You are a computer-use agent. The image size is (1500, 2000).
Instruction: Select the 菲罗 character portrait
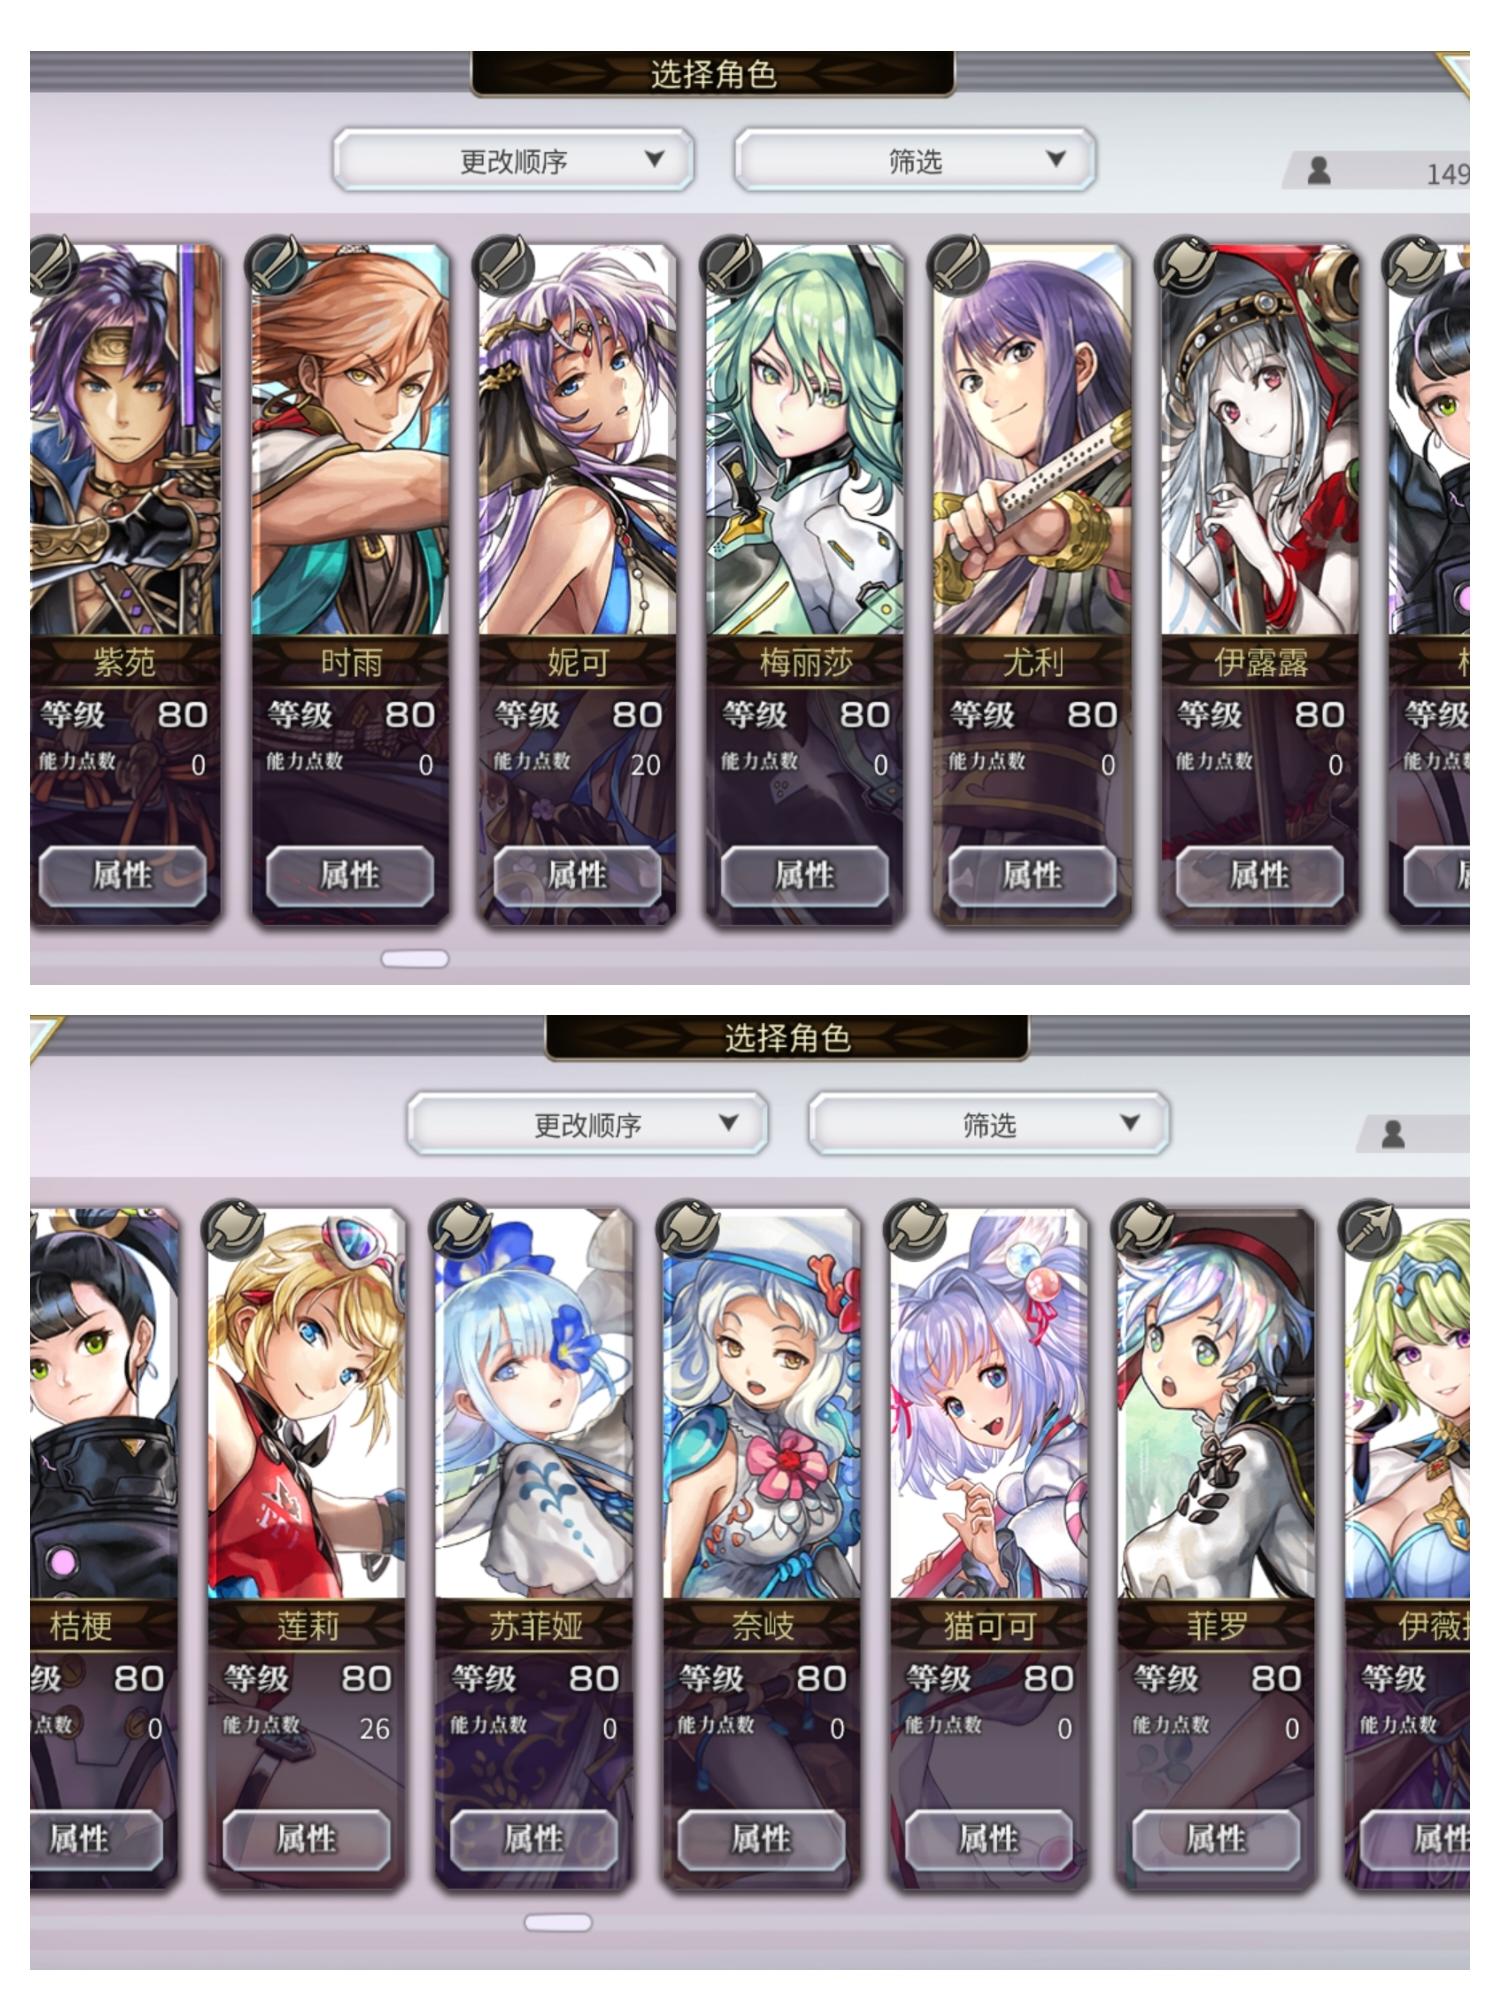click(1216, 1404)
